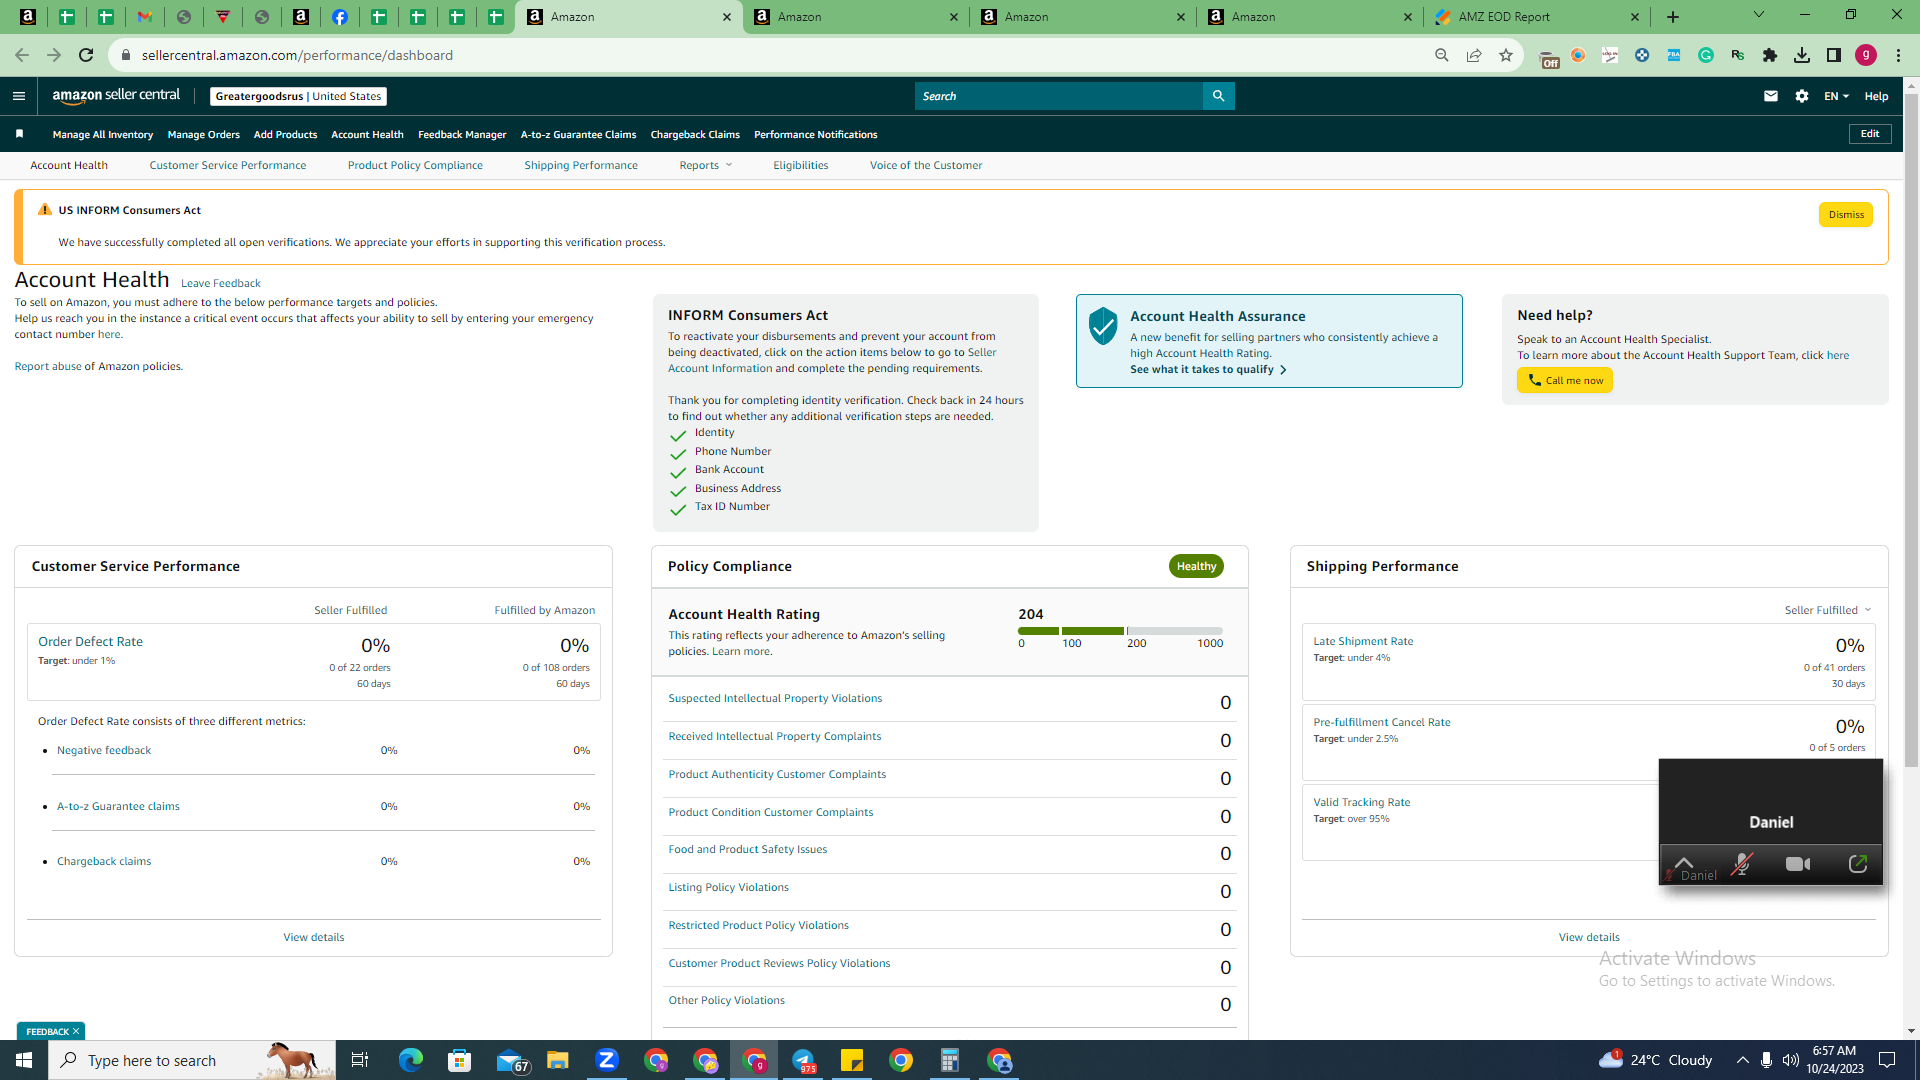Screen dimensions: 1920x1080
Task: Expand See what it takes to qualify
Action: (x=1209, y=370)
